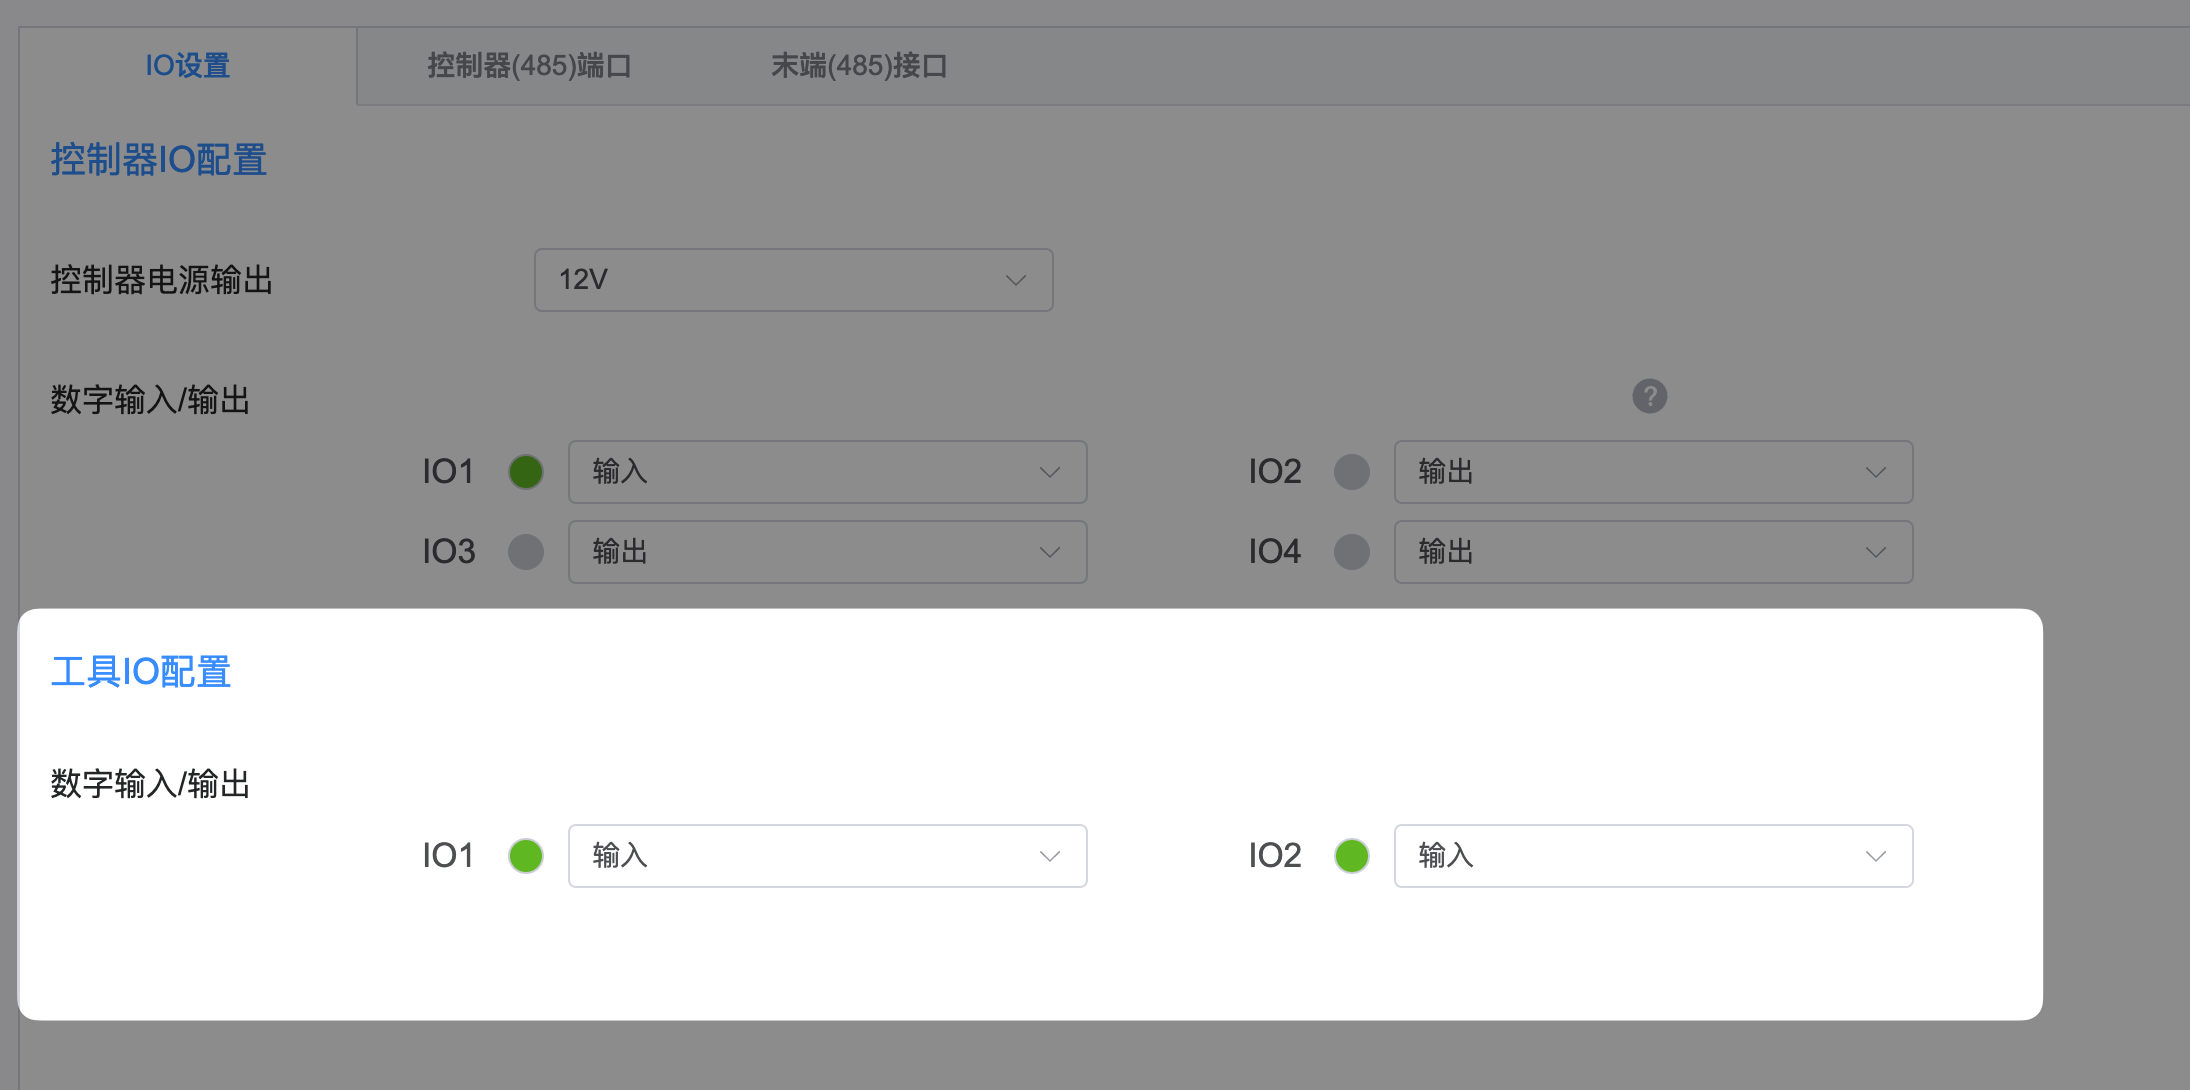Screen dimensions: 2190x1090
Task: Open controller IO3 输出 mode dropdown
Action: (x=827, y=552)
